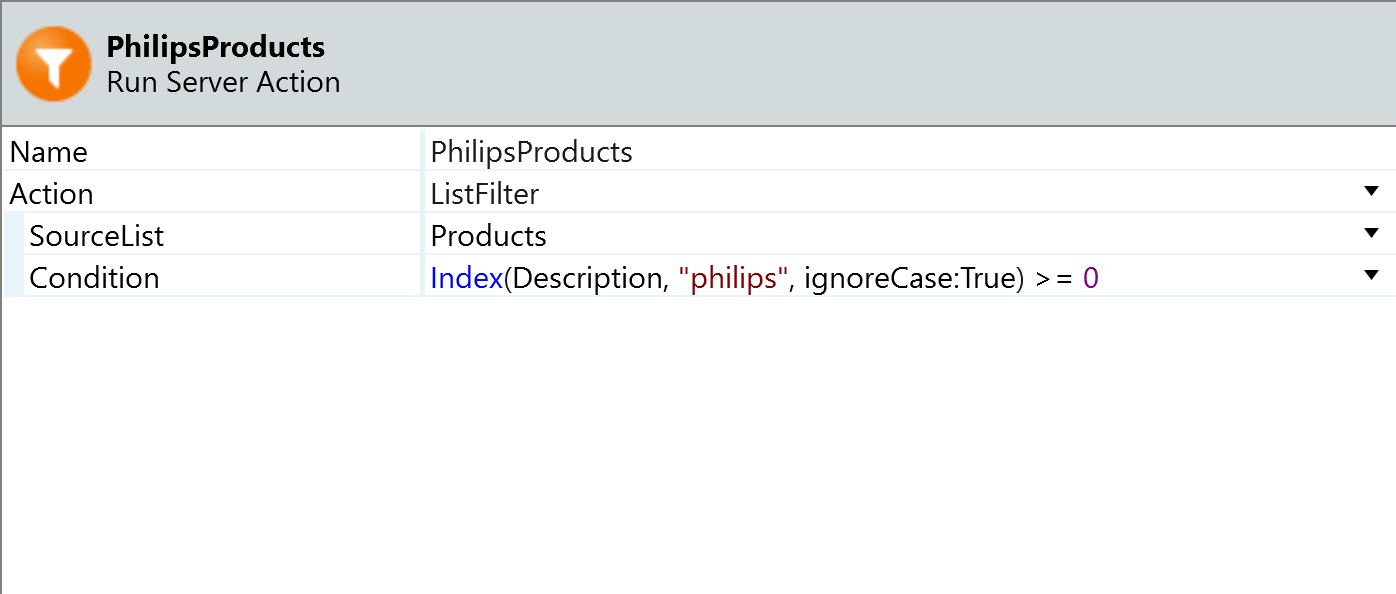Viewport: 1396px width, 594px height.
Task: Expand the SourceList dropdown arrow
Action: 1371,234
